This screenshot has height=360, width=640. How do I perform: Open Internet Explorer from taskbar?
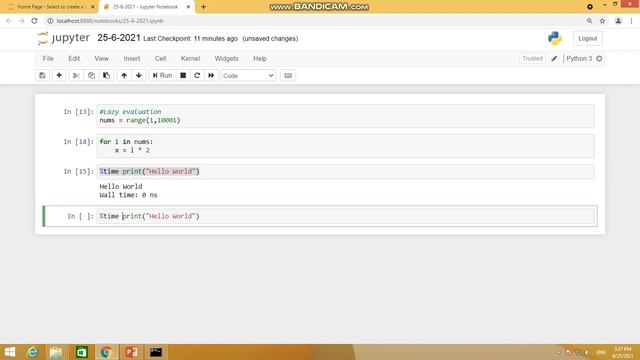[x=33, y=352]
